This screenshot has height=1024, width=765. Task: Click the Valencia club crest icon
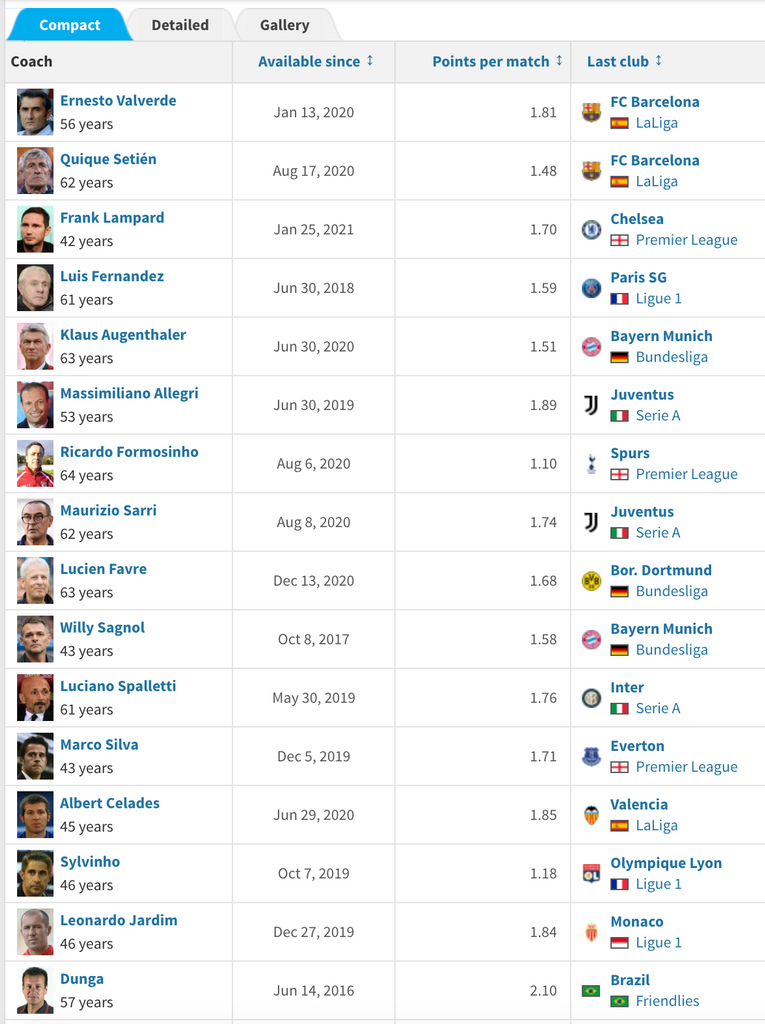pos(591,815)
